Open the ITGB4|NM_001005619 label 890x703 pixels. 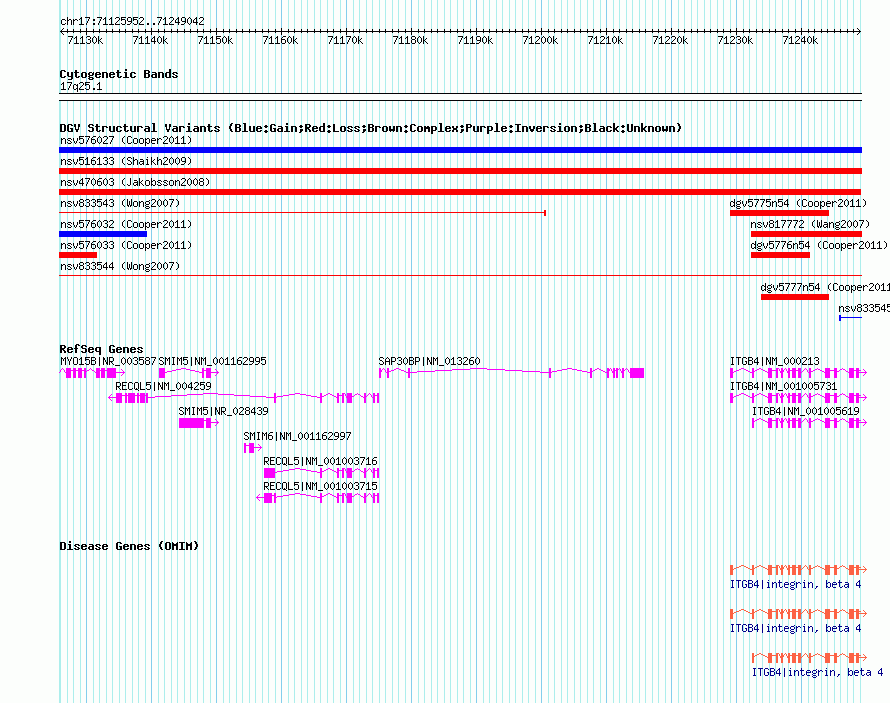click(805, 411)
